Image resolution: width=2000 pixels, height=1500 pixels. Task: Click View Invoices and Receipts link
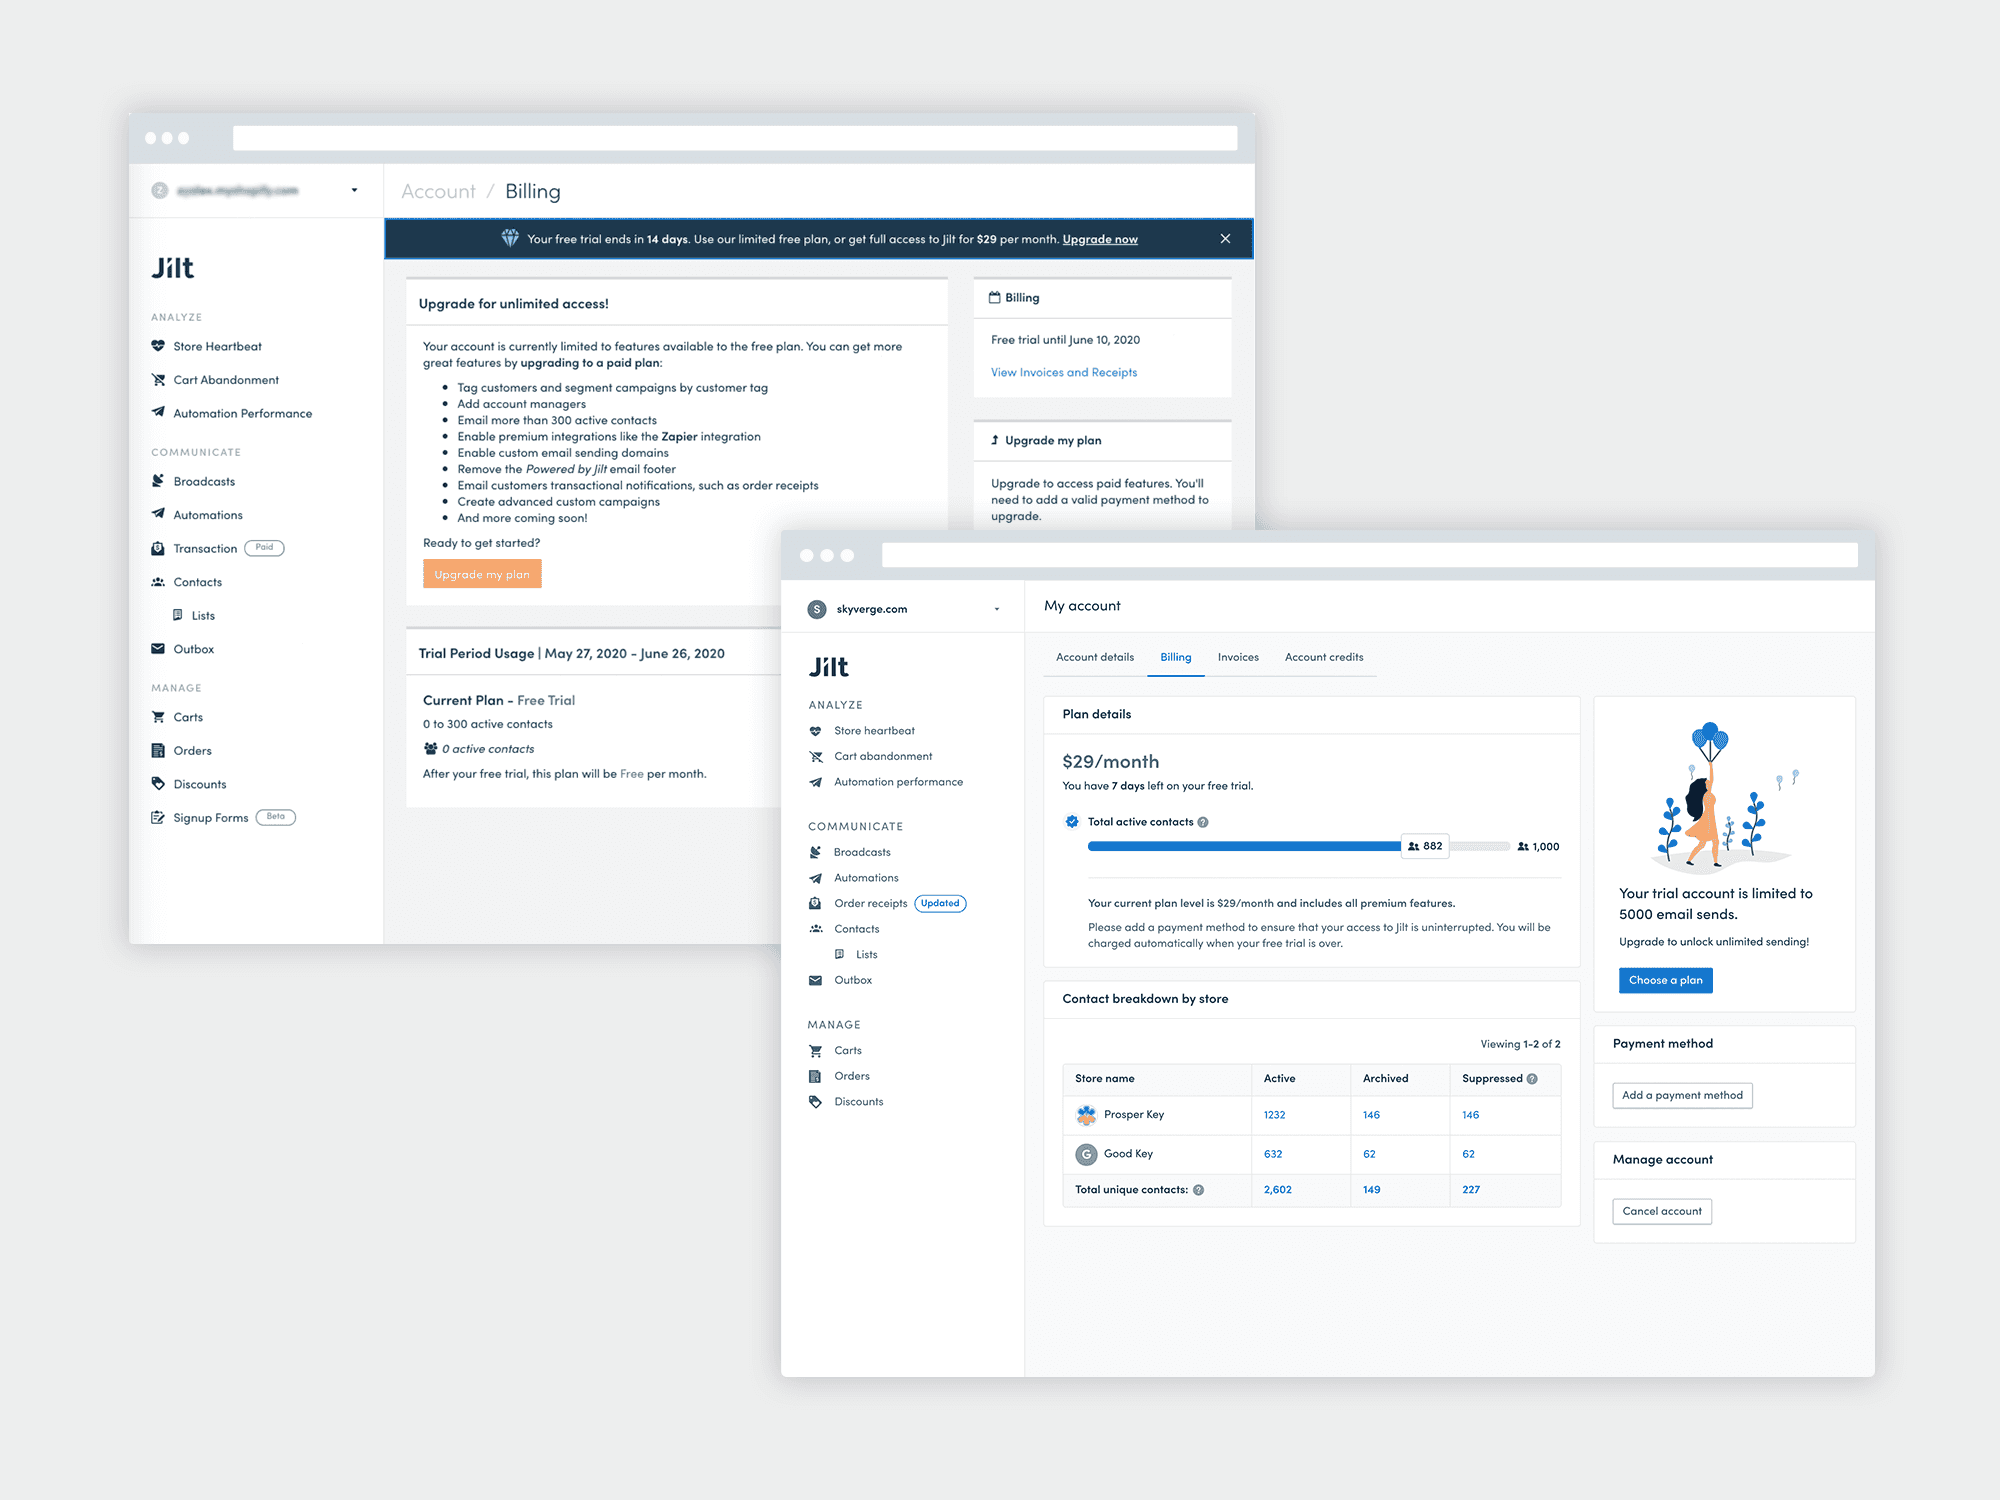(1063, 372)
